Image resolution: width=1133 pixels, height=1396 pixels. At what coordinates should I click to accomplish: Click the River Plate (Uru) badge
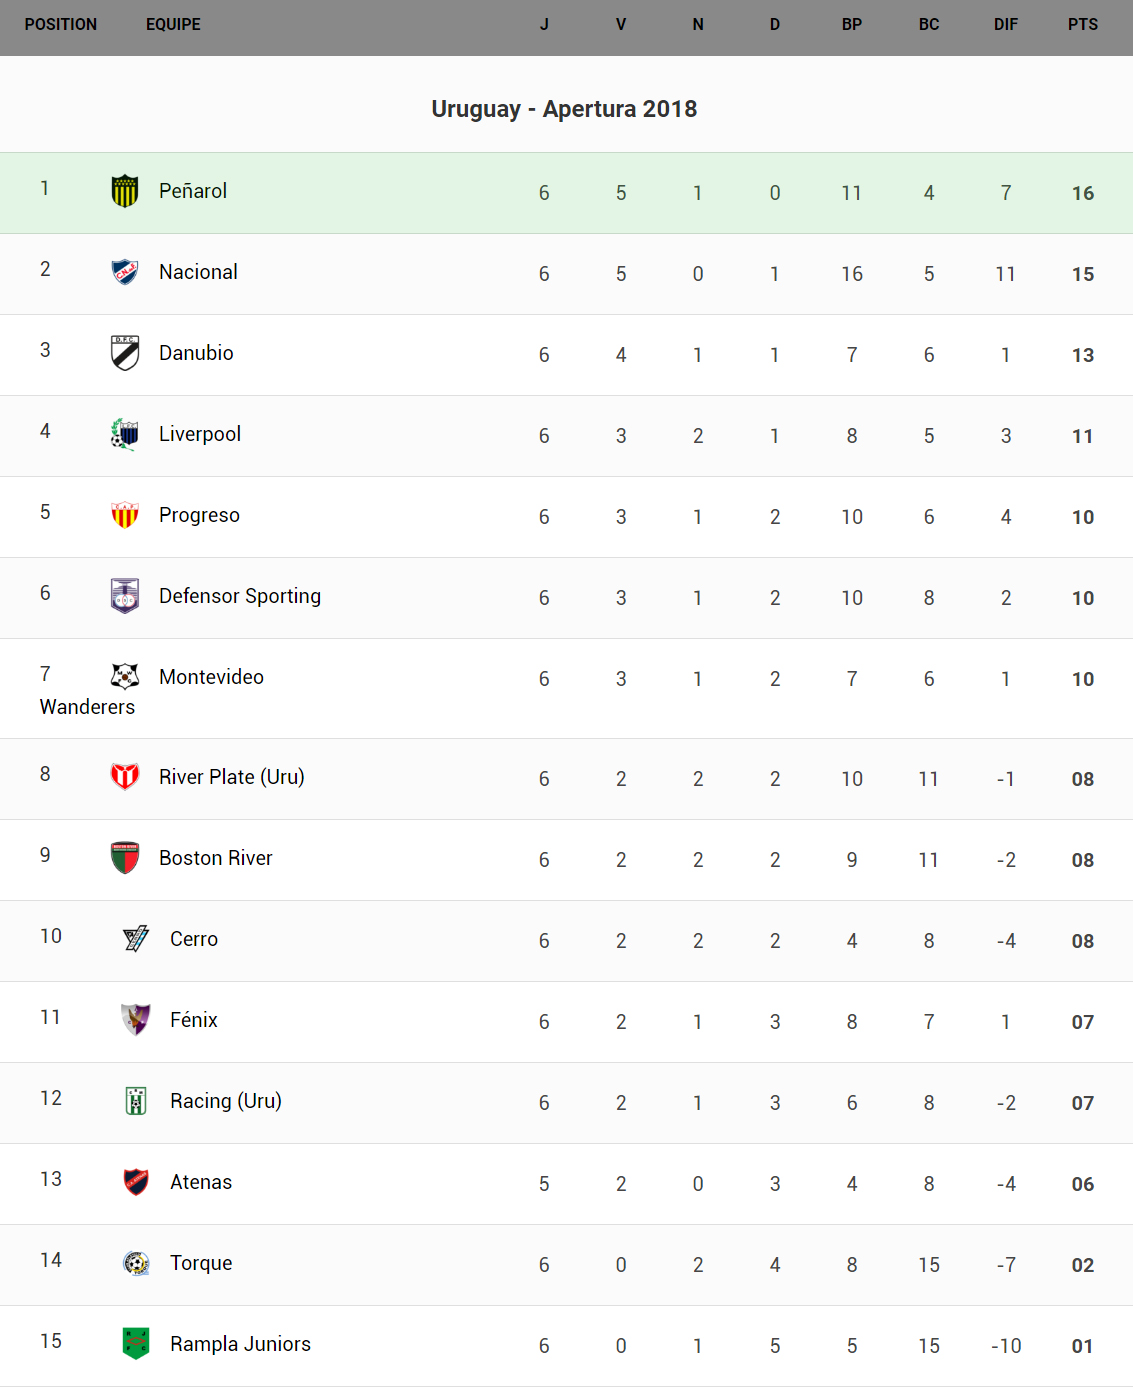(125, 777)
